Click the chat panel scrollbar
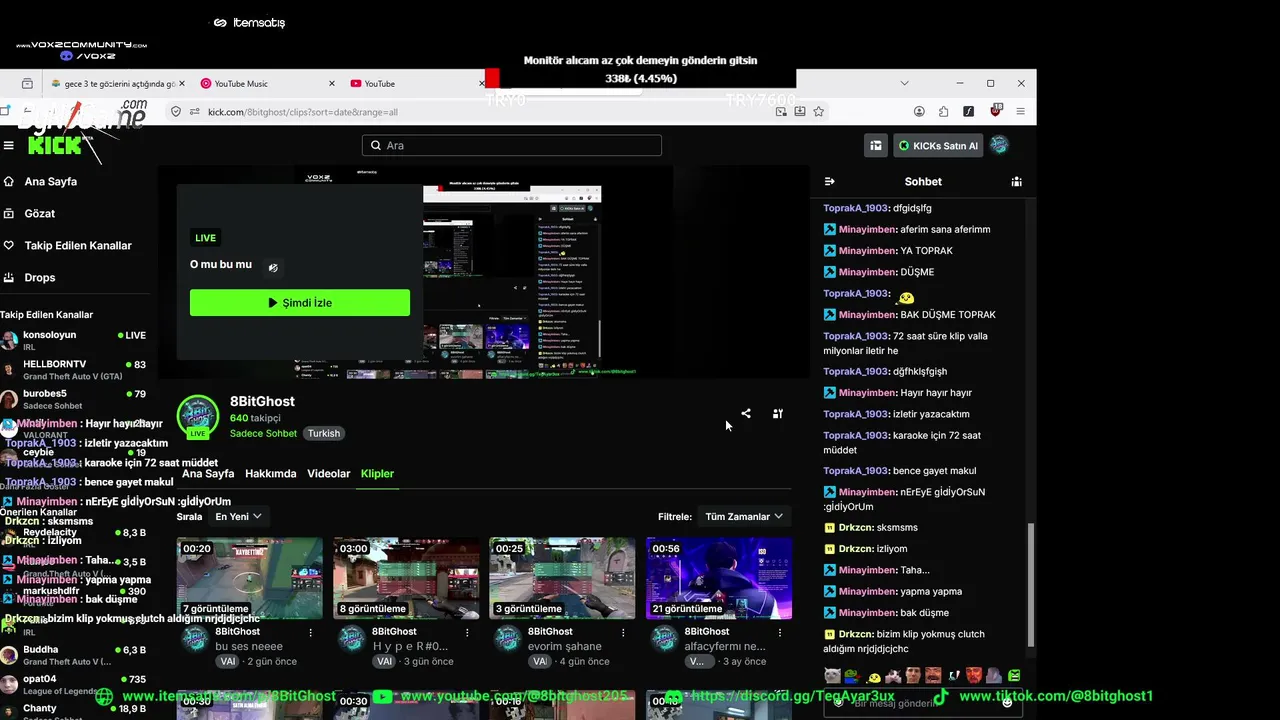The width and height of the screenshot is (1280, 720). (1031, 585)
